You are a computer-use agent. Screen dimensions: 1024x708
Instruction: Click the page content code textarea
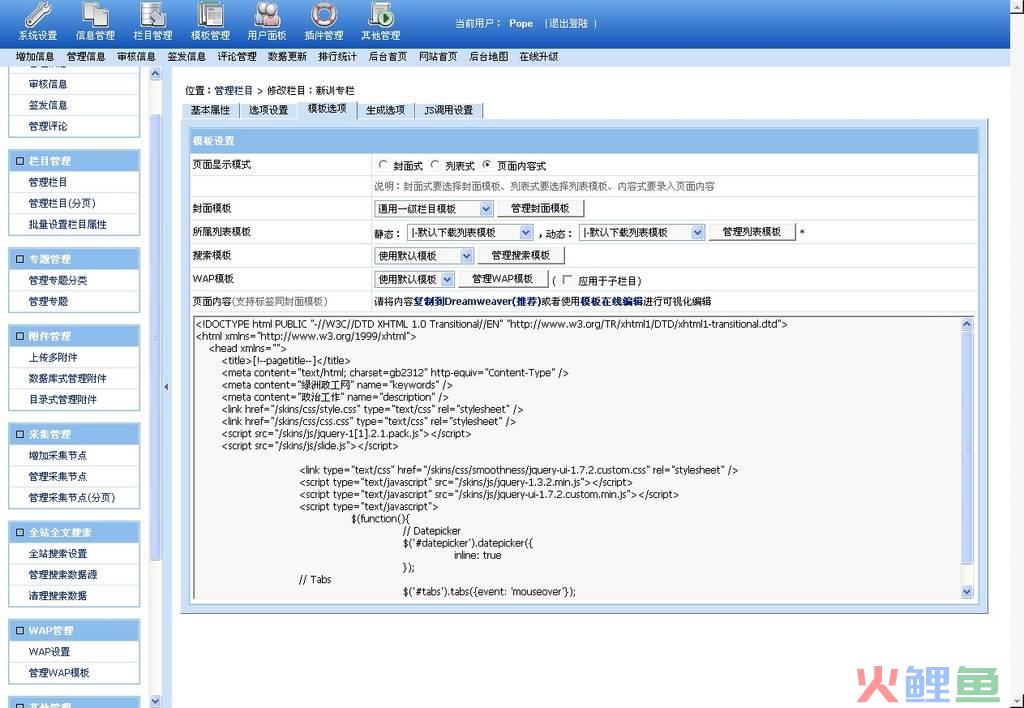(x=577, y=458)
